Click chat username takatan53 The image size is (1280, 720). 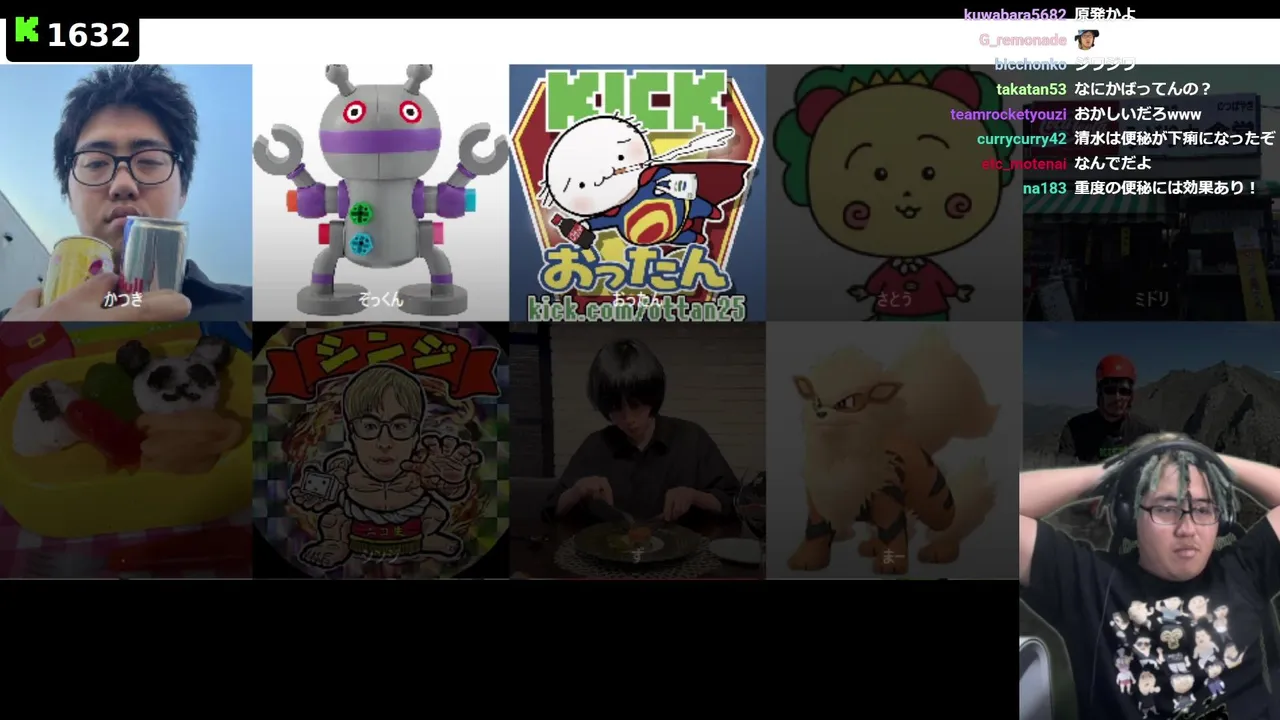pyautogui.click(x=1031, y=89)
